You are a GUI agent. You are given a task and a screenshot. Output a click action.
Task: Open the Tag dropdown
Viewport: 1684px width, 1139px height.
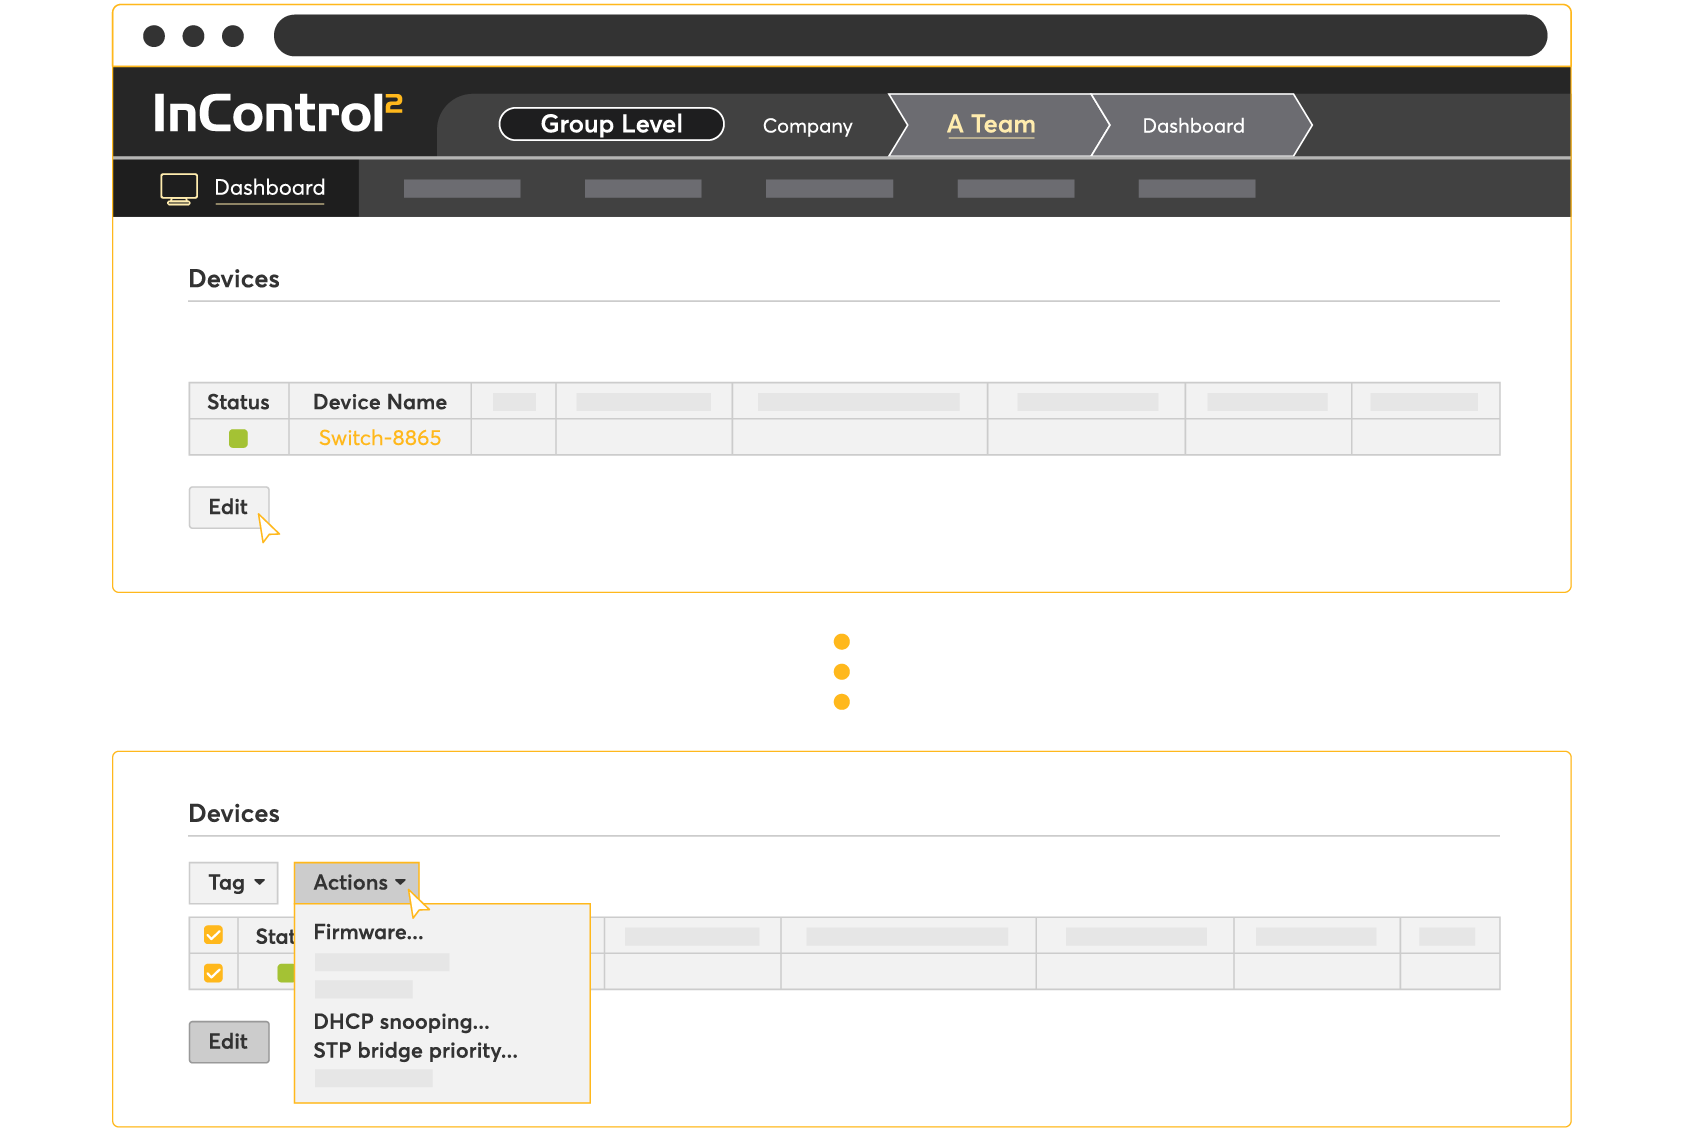pyautogui.click(x=233, y=883)
